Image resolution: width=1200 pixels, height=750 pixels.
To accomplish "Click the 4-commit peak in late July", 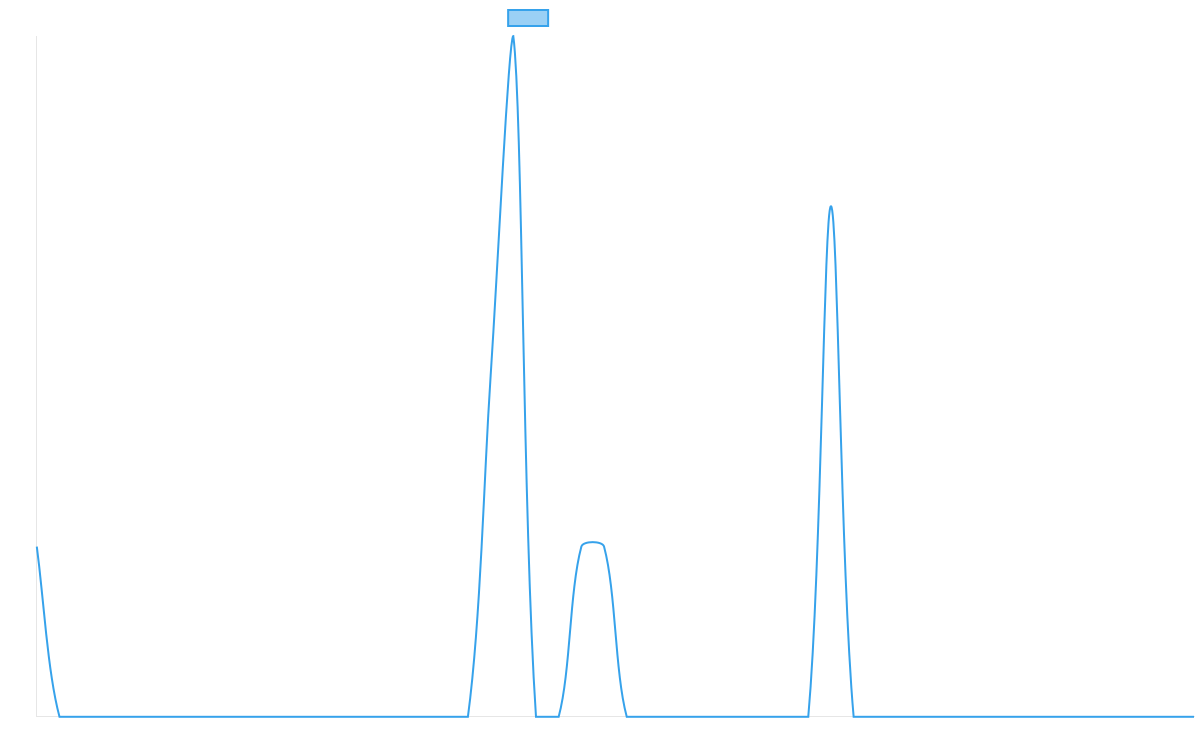I will coord(513,37).
